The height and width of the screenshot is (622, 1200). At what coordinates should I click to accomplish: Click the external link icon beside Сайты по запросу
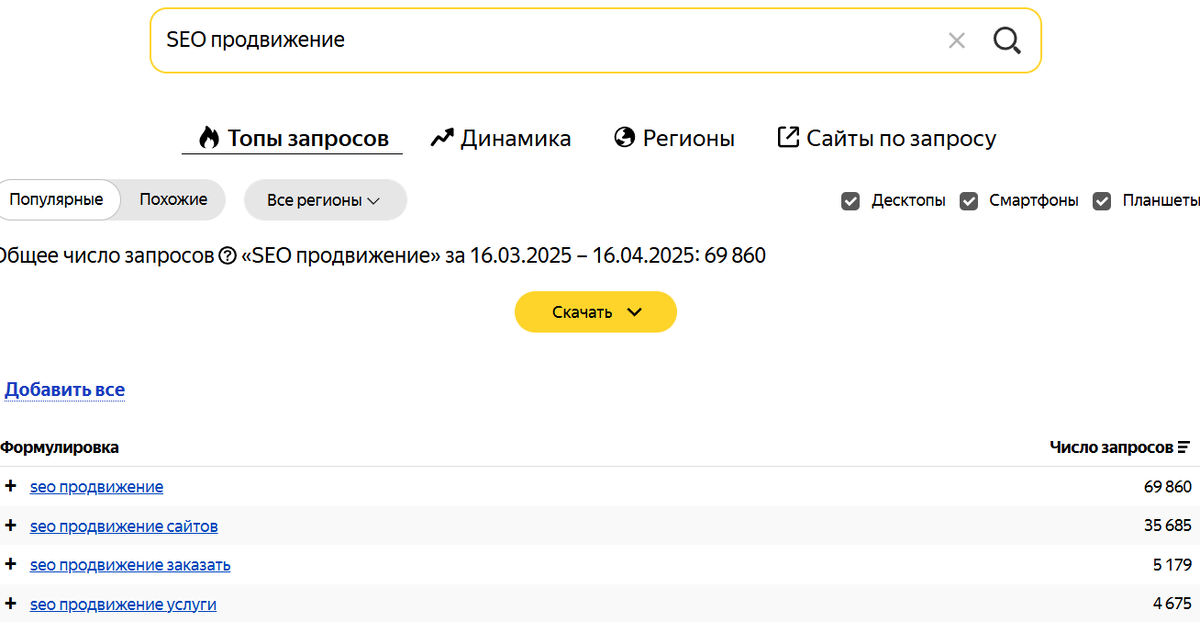pyautogui.click(x=790, y=136)
